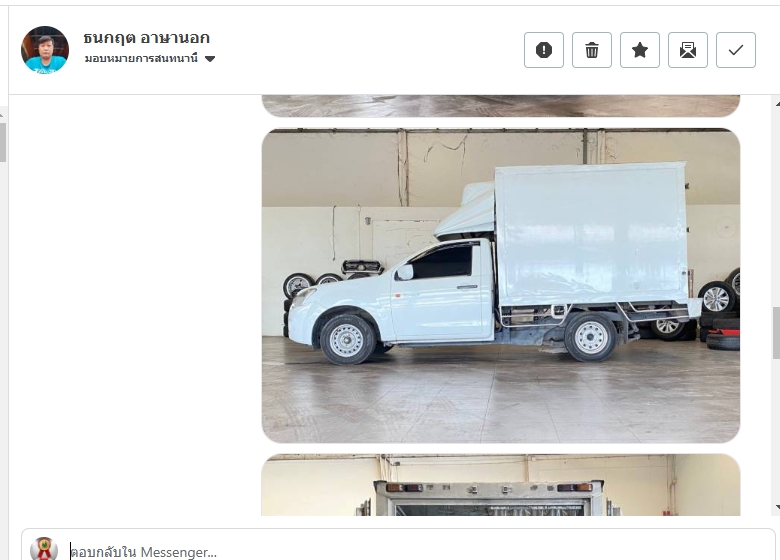This screenshot has width=780, height=560.
Task: Open partially visible floor photo at top
Action: pos(501,105)
